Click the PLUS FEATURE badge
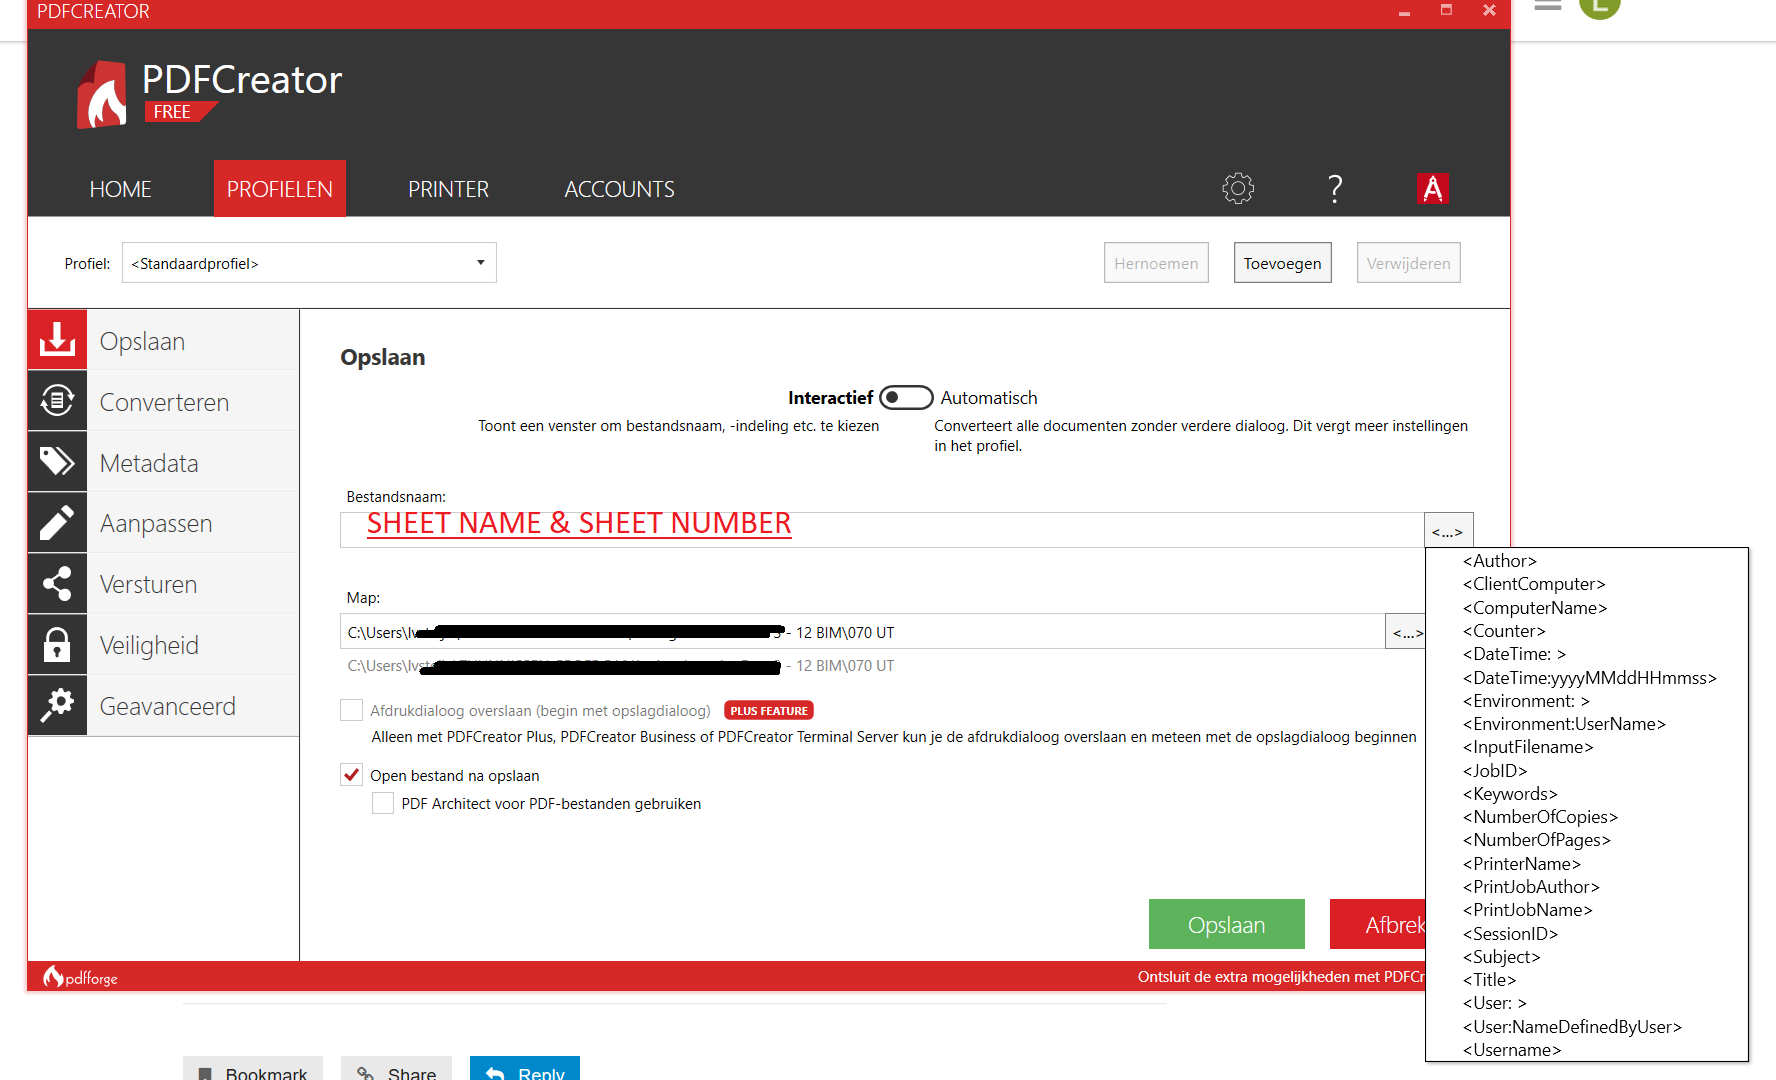This screenshot has height=1080, width=1776. pos(768,711)
